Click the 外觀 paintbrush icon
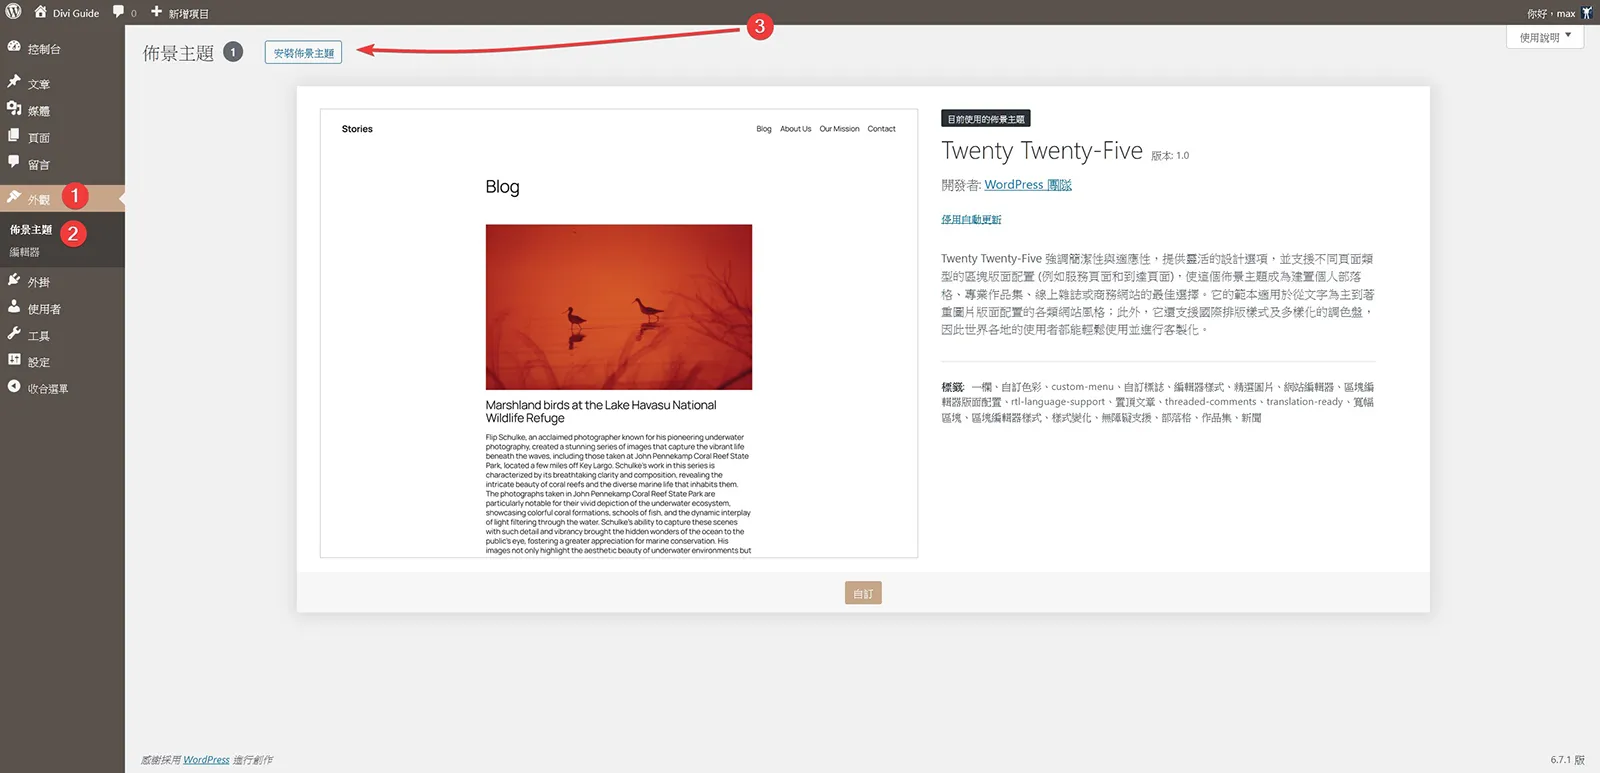Image resolution: width=1600 pixels, height=773 pixels. click(x=14, y=197)
